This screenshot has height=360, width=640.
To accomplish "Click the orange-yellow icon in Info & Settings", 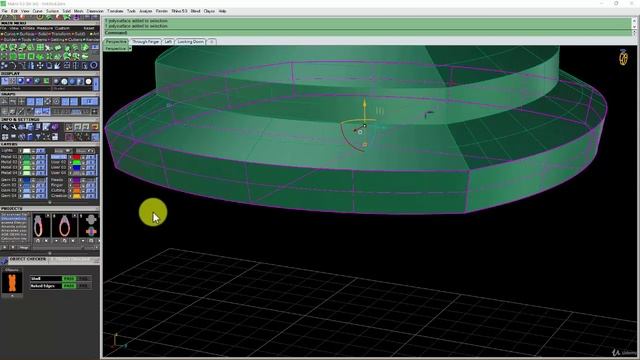I will [95, 127].
